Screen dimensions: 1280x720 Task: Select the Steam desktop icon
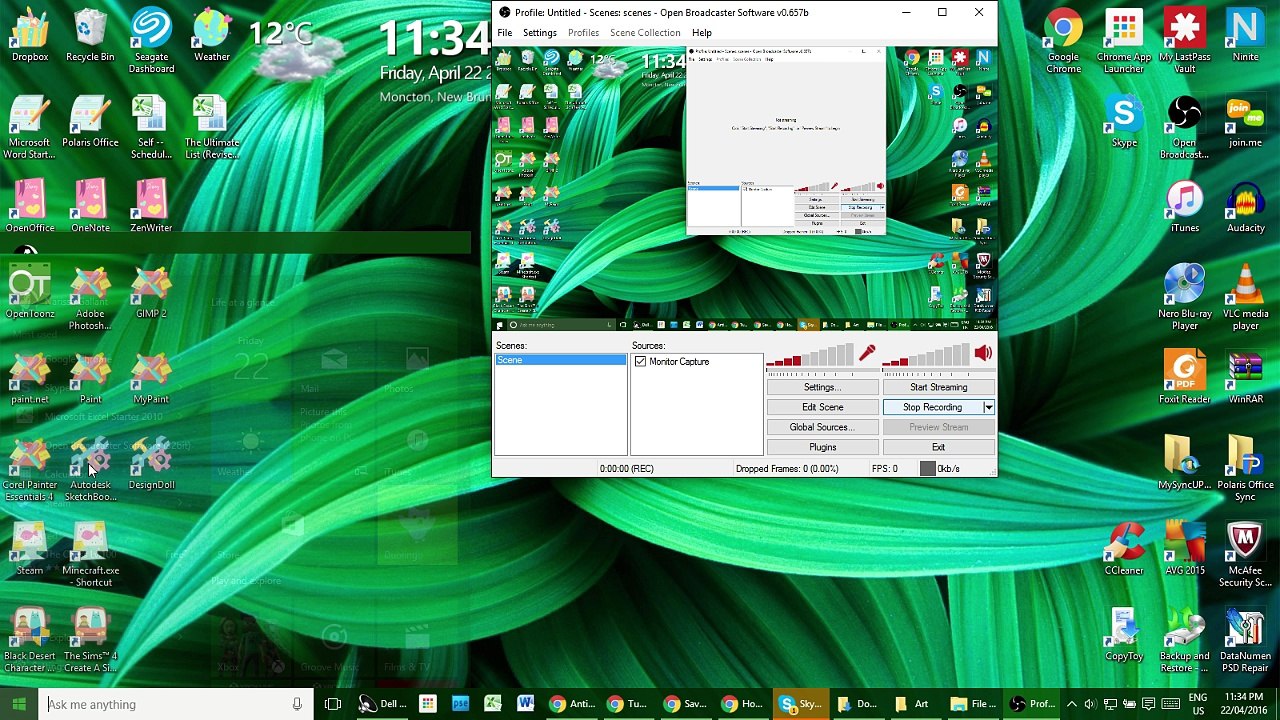click(x=30, y=549)
